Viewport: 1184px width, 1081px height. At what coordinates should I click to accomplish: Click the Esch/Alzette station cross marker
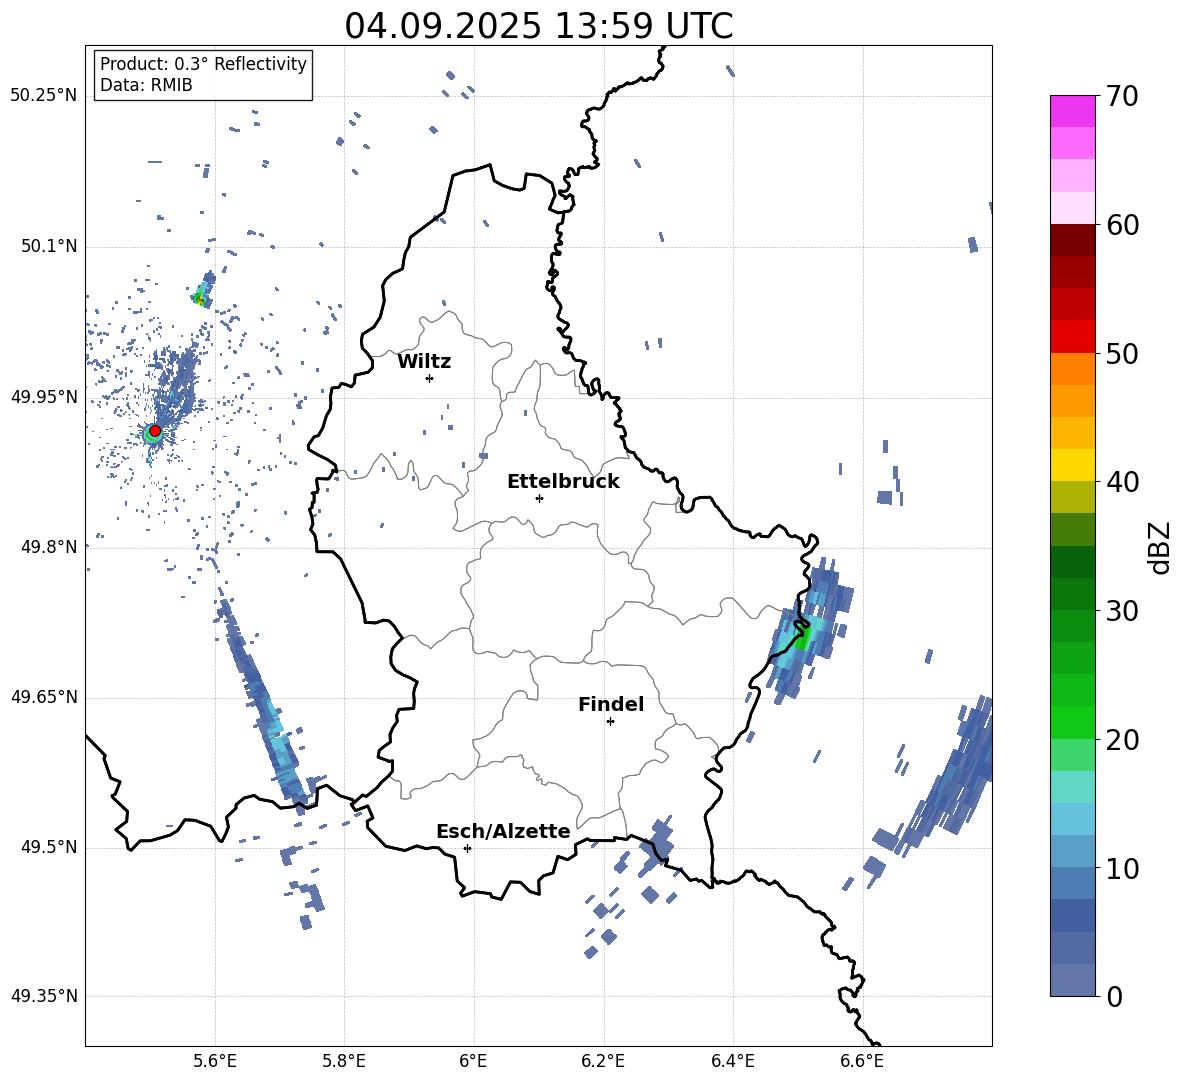pos(467,848)
